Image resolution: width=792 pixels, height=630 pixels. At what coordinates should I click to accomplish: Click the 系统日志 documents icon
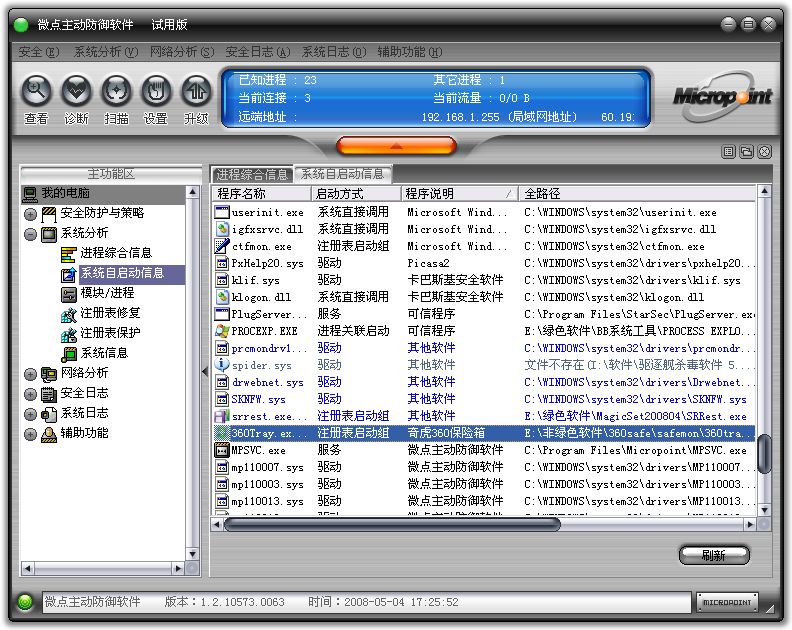[49, 415]
